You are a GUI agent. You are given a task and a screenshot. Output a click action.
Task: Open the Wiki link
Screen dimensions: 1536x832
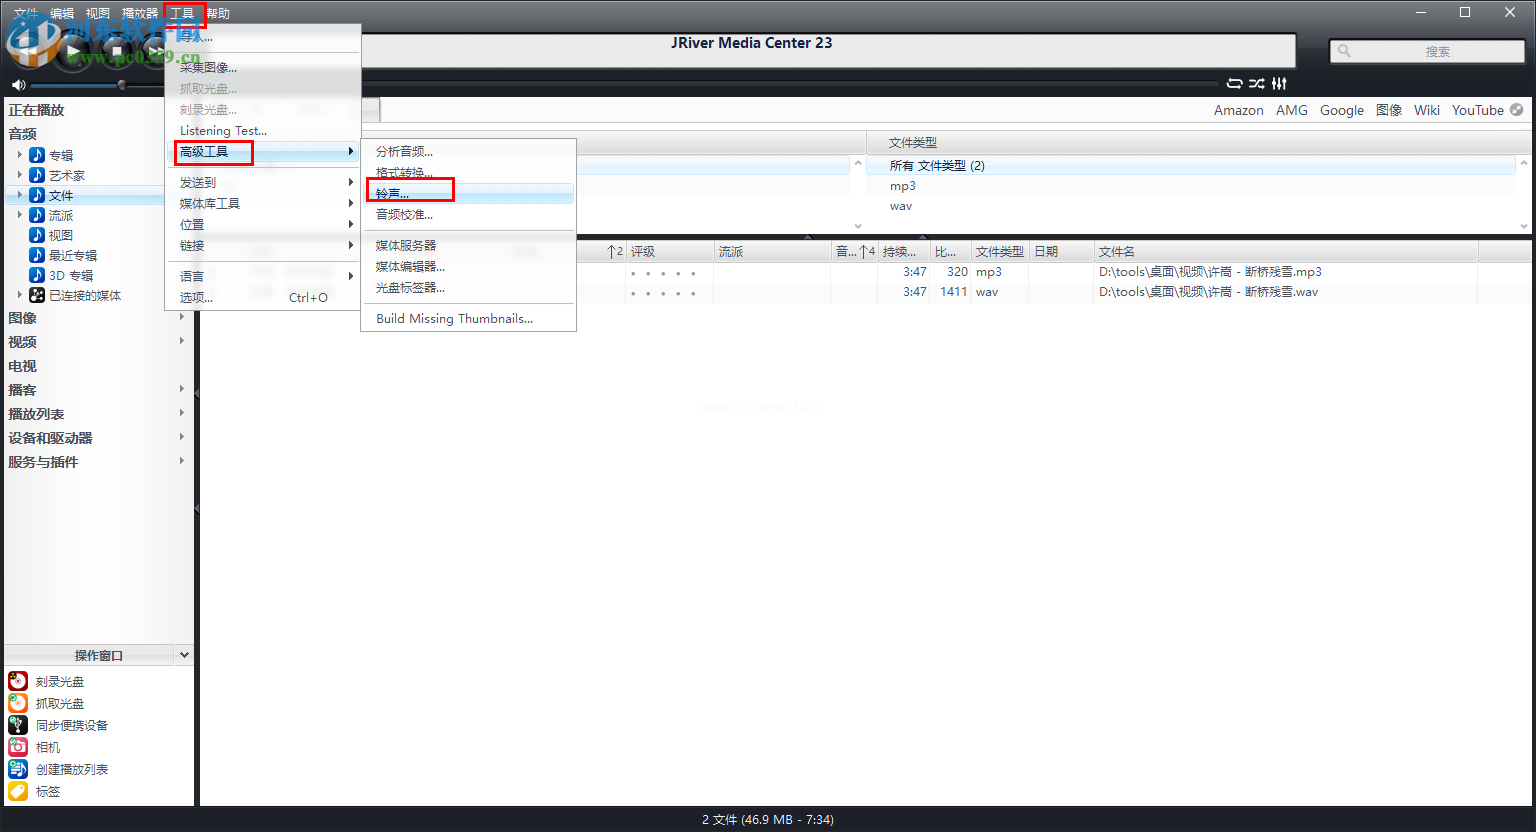pos(1427,110)
